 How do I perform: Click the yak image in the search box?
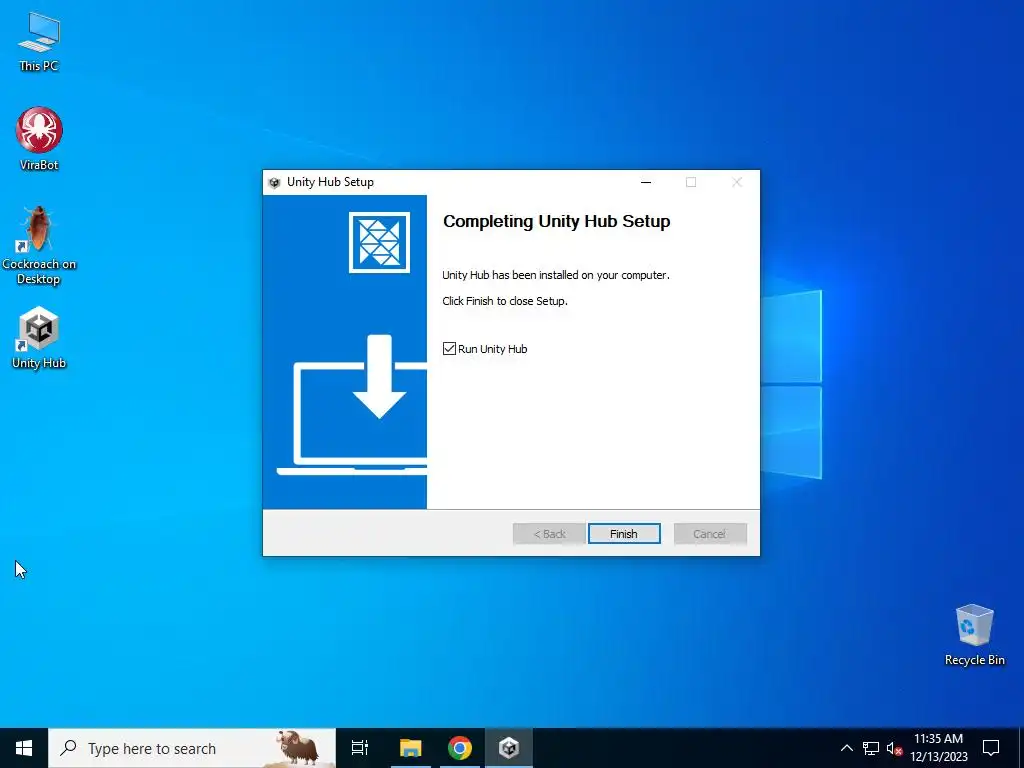click(x=297, y=748)
